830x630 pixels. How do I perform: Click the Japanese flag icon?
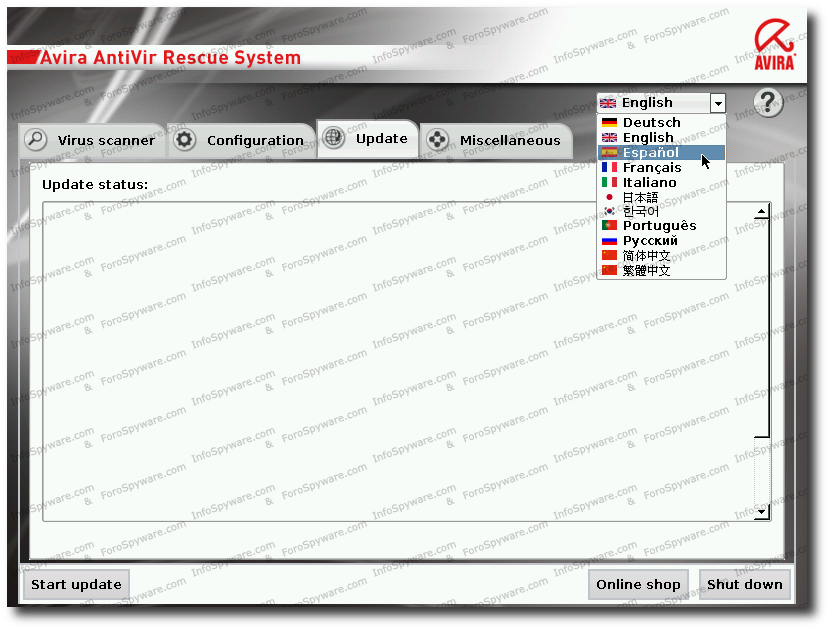(x=609, y=197)
